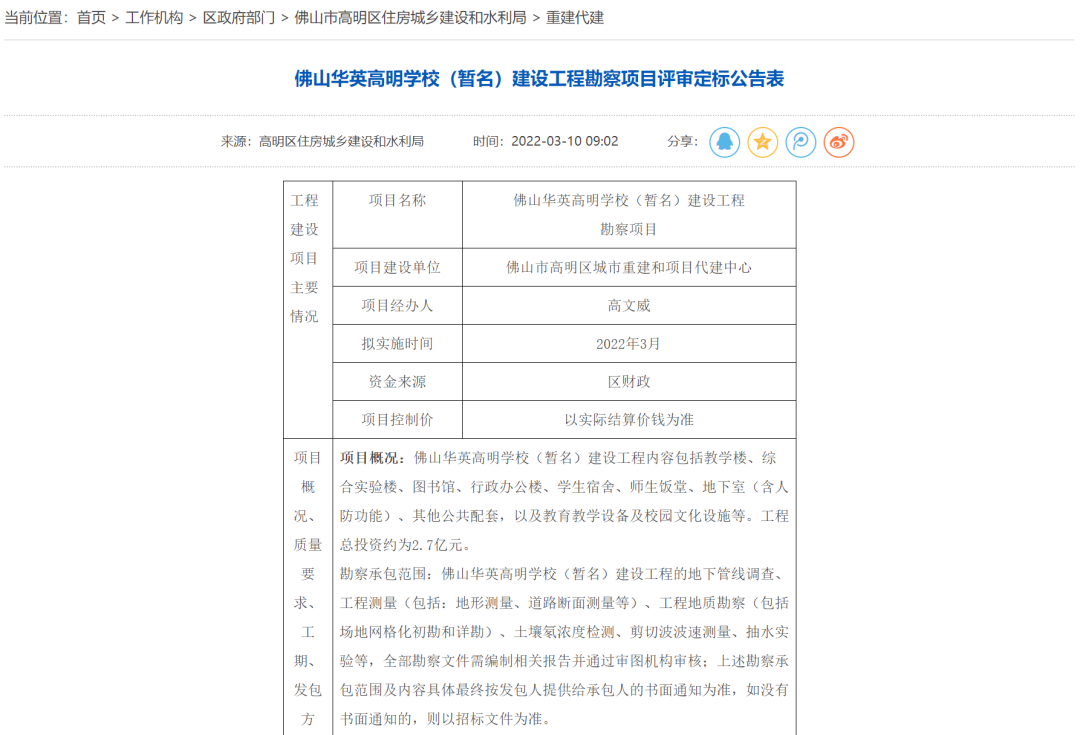Share the page via QQ penguin icon
This screenshot has height=735, width=1080.
tap(724, 142)
